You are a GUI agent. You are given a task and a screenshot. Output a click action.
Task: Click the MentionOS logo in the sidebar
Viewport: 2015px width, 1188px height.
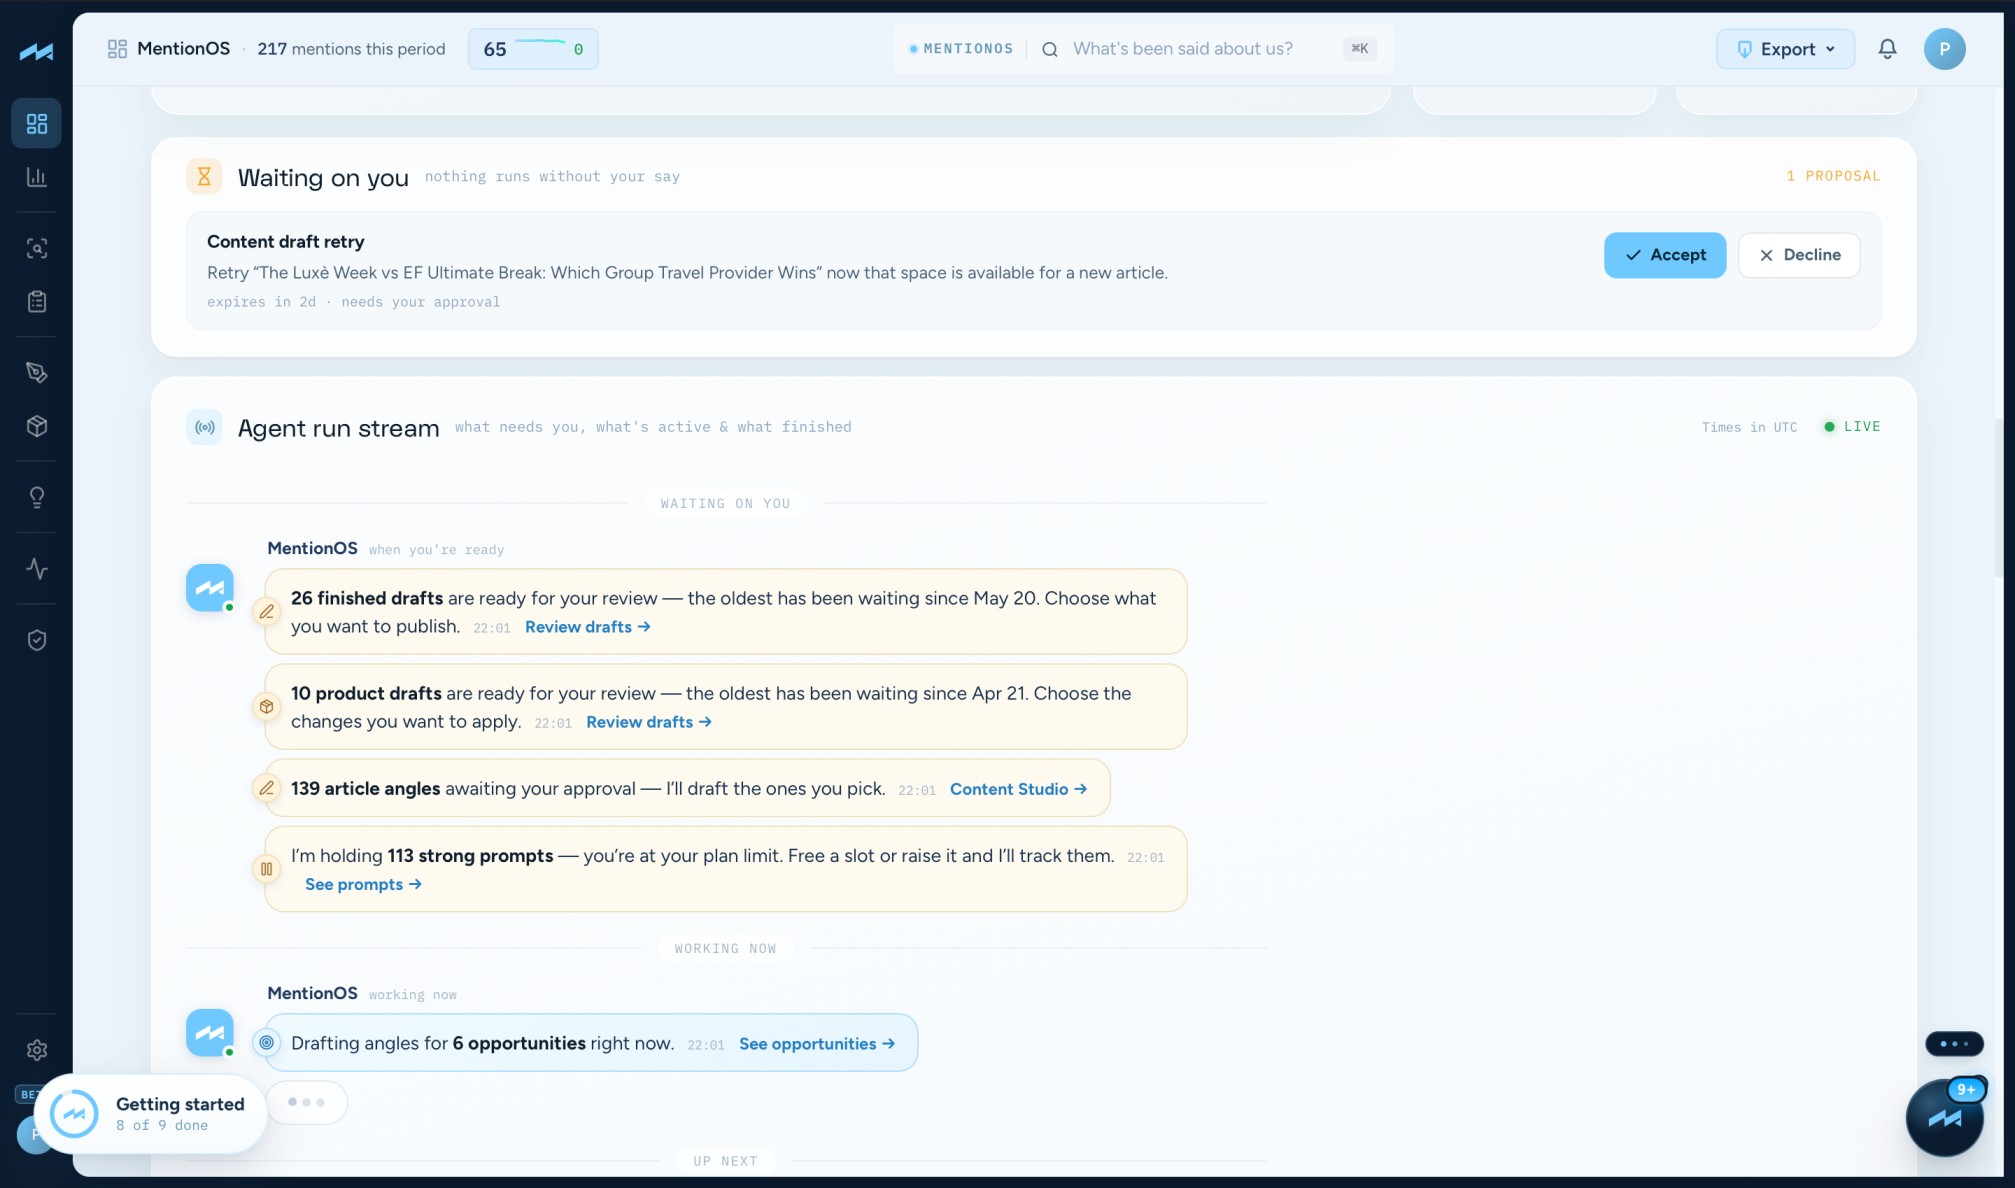point(36,51)
